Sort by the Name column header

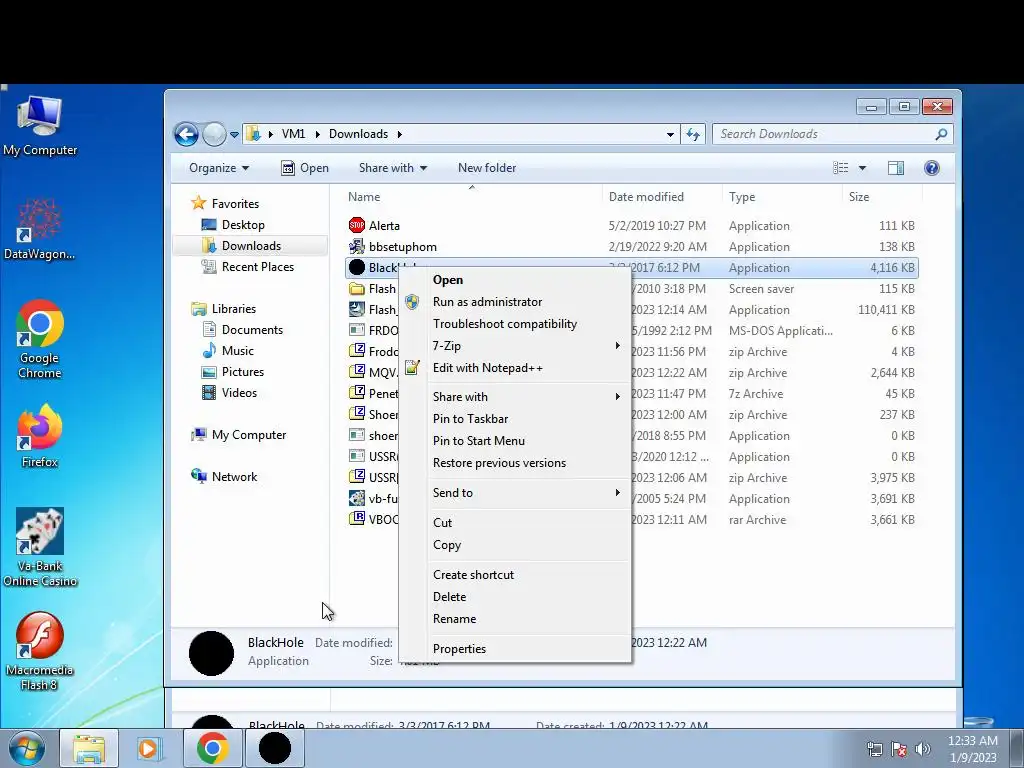tap(470, 197)
